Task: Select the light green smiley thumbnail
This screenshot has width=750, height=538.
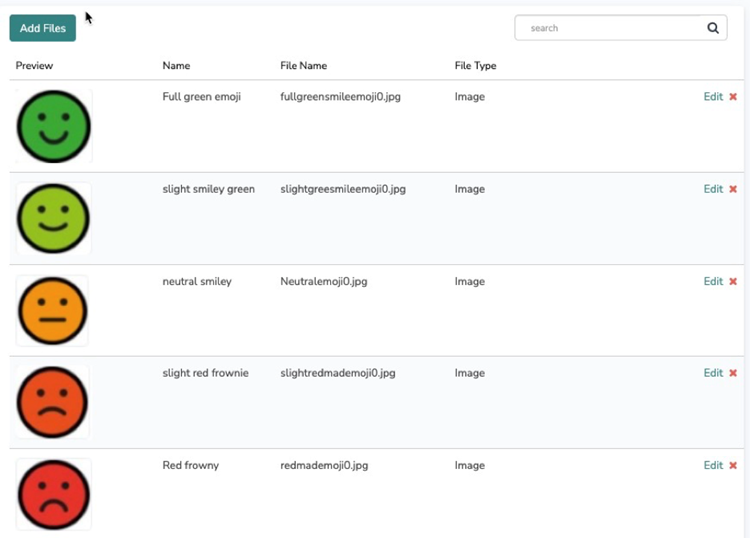Action: pos(54,218)
